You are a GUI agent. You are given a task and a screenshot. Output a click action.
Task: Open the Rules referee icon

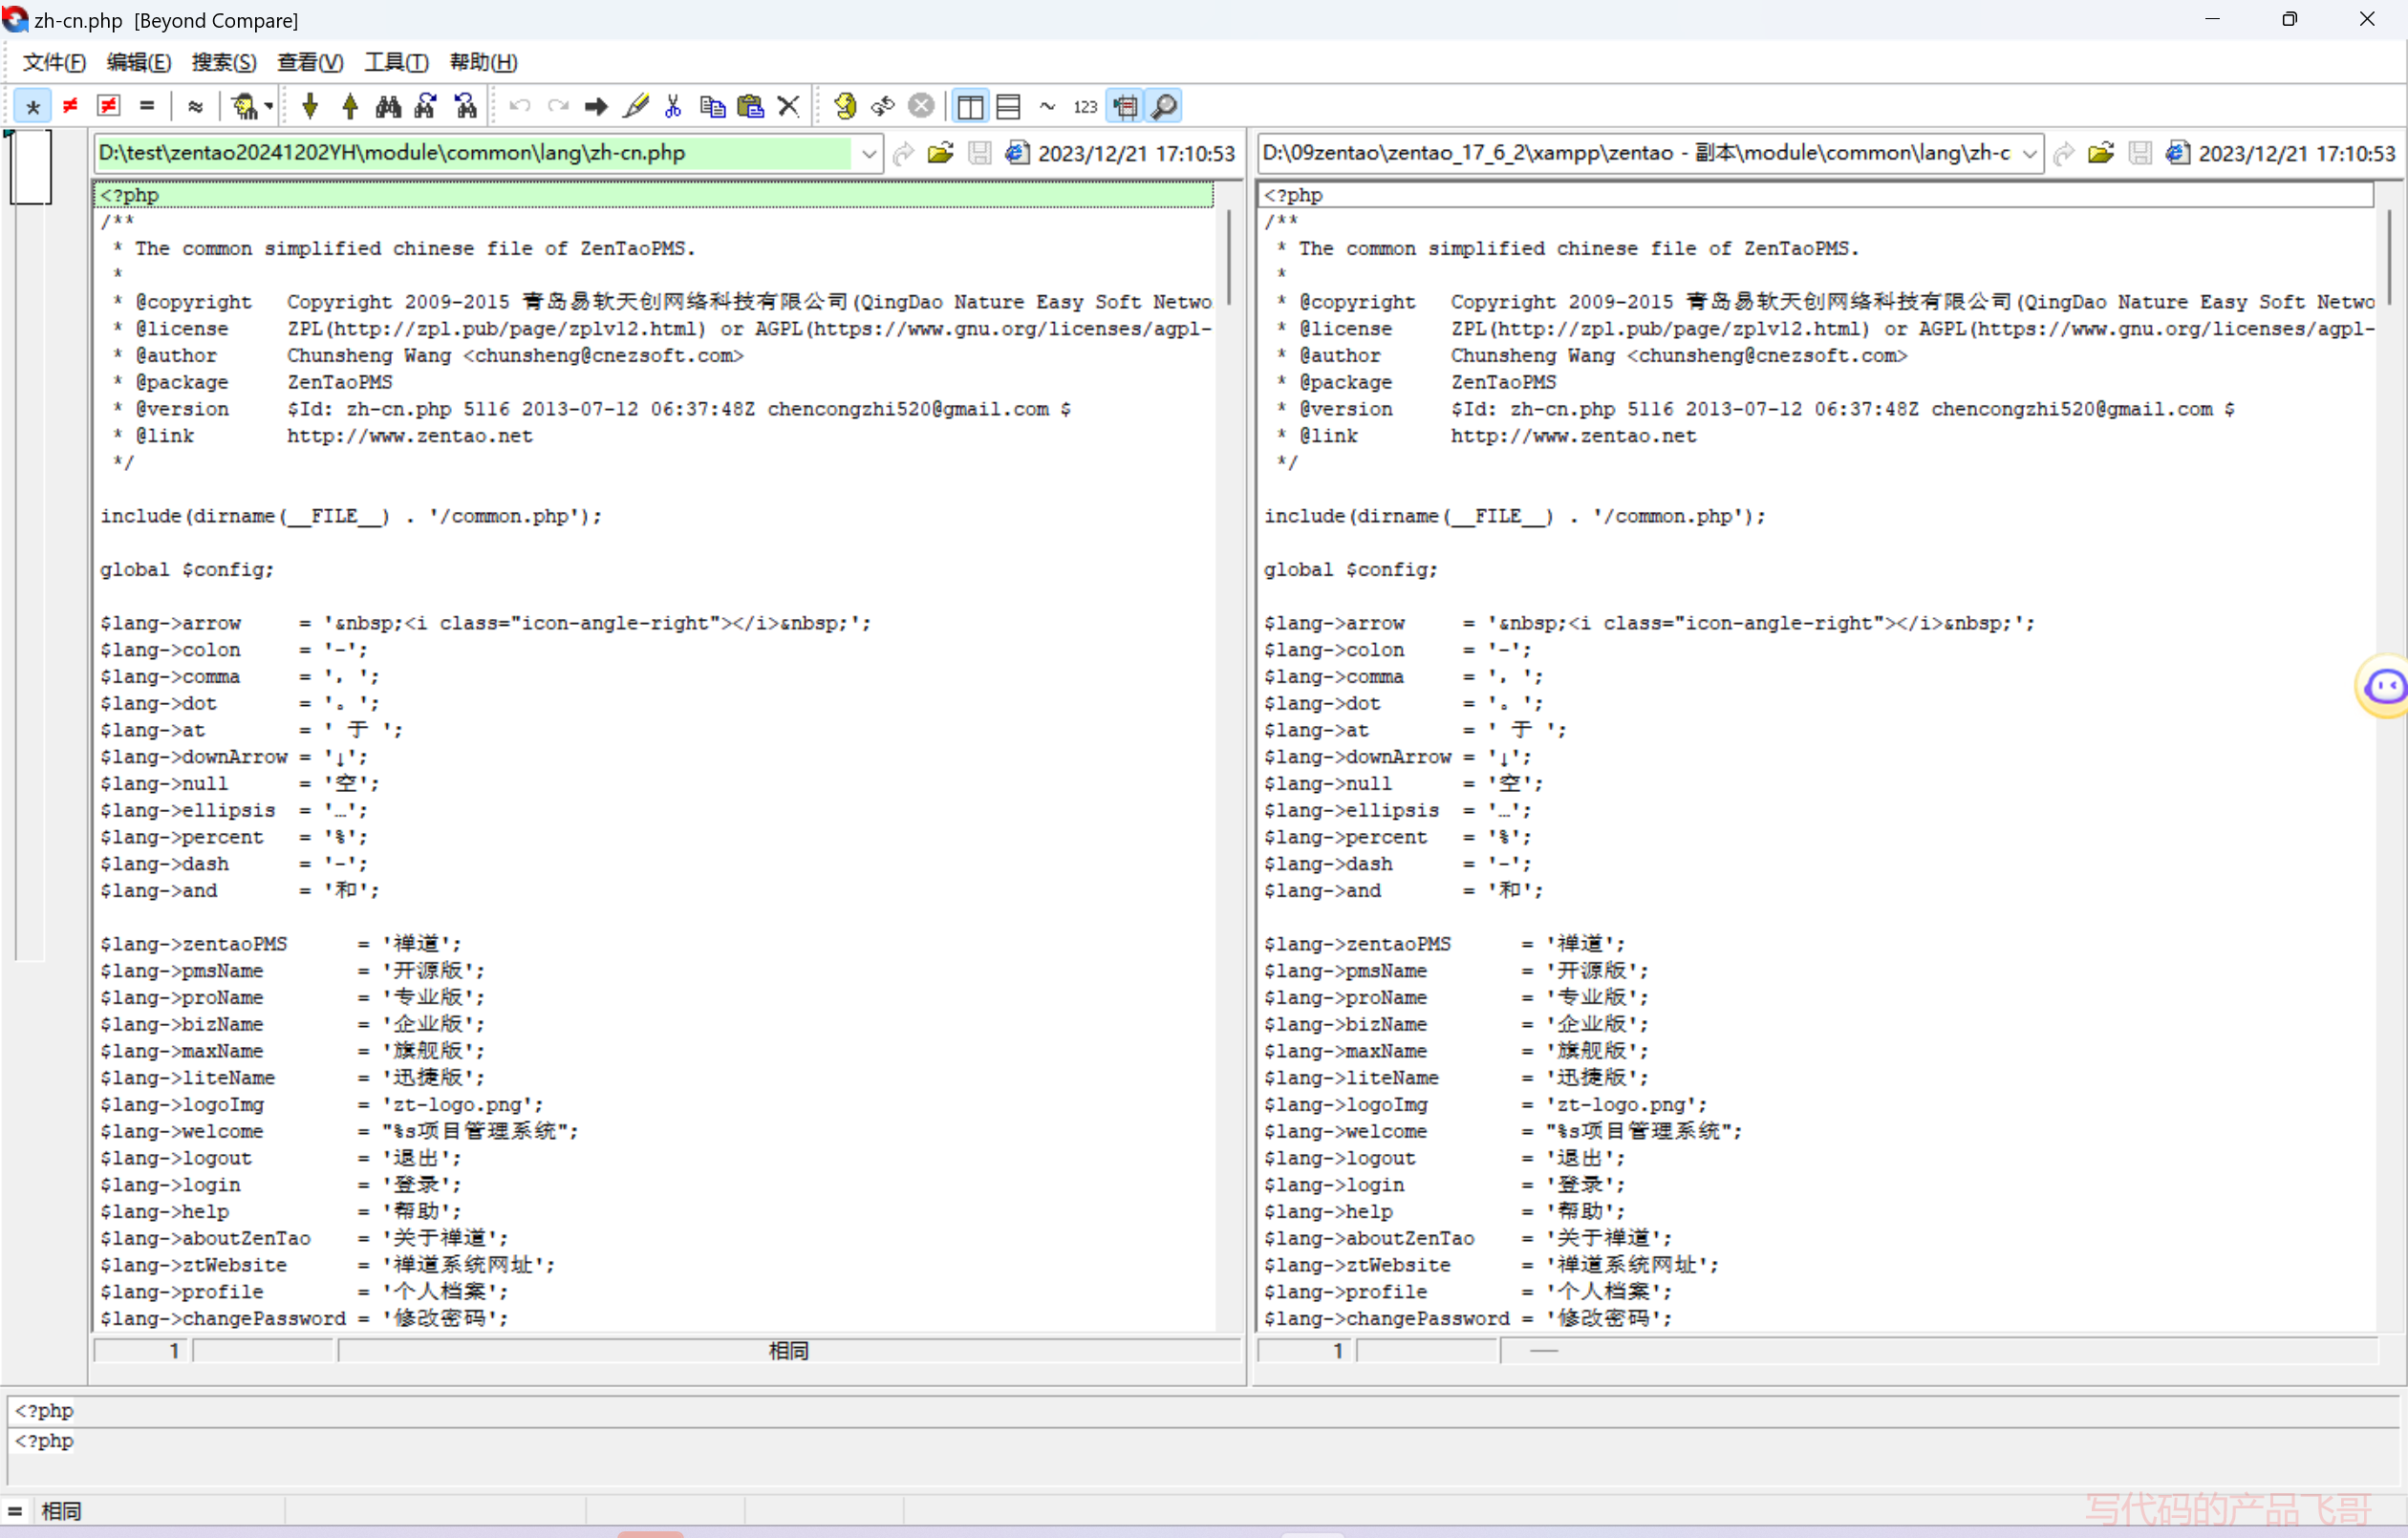tap(243, 106)
